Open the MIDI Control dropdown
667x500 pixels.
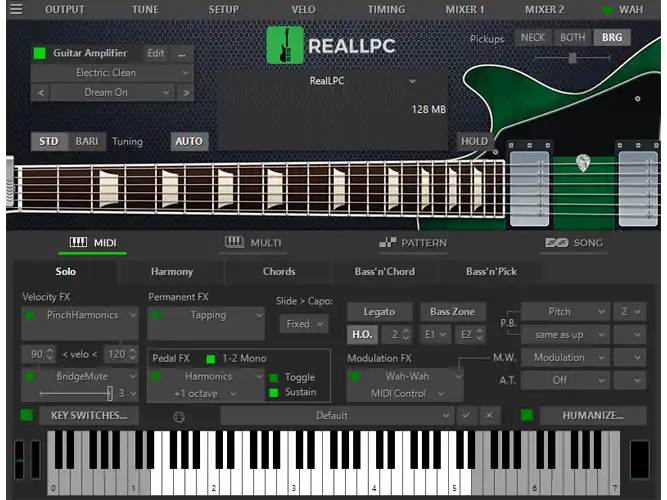tap(405, 394)
